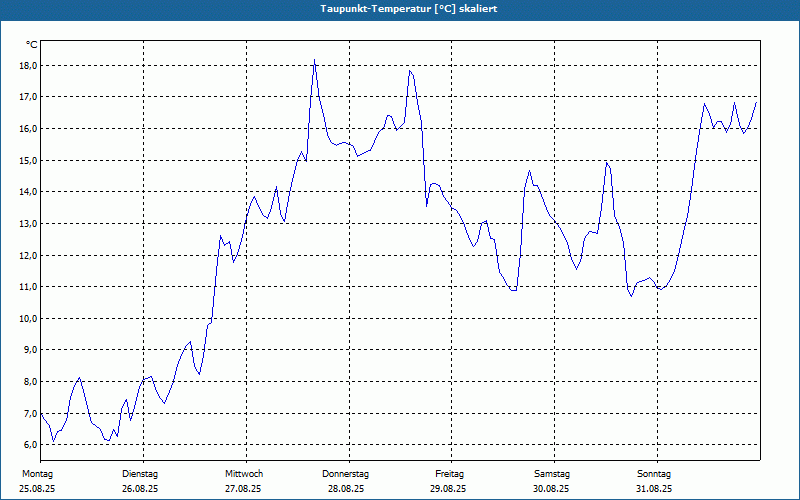Click the 12,0 y-axis value
The image size is (800, 500).
click(x=29, y=255)
